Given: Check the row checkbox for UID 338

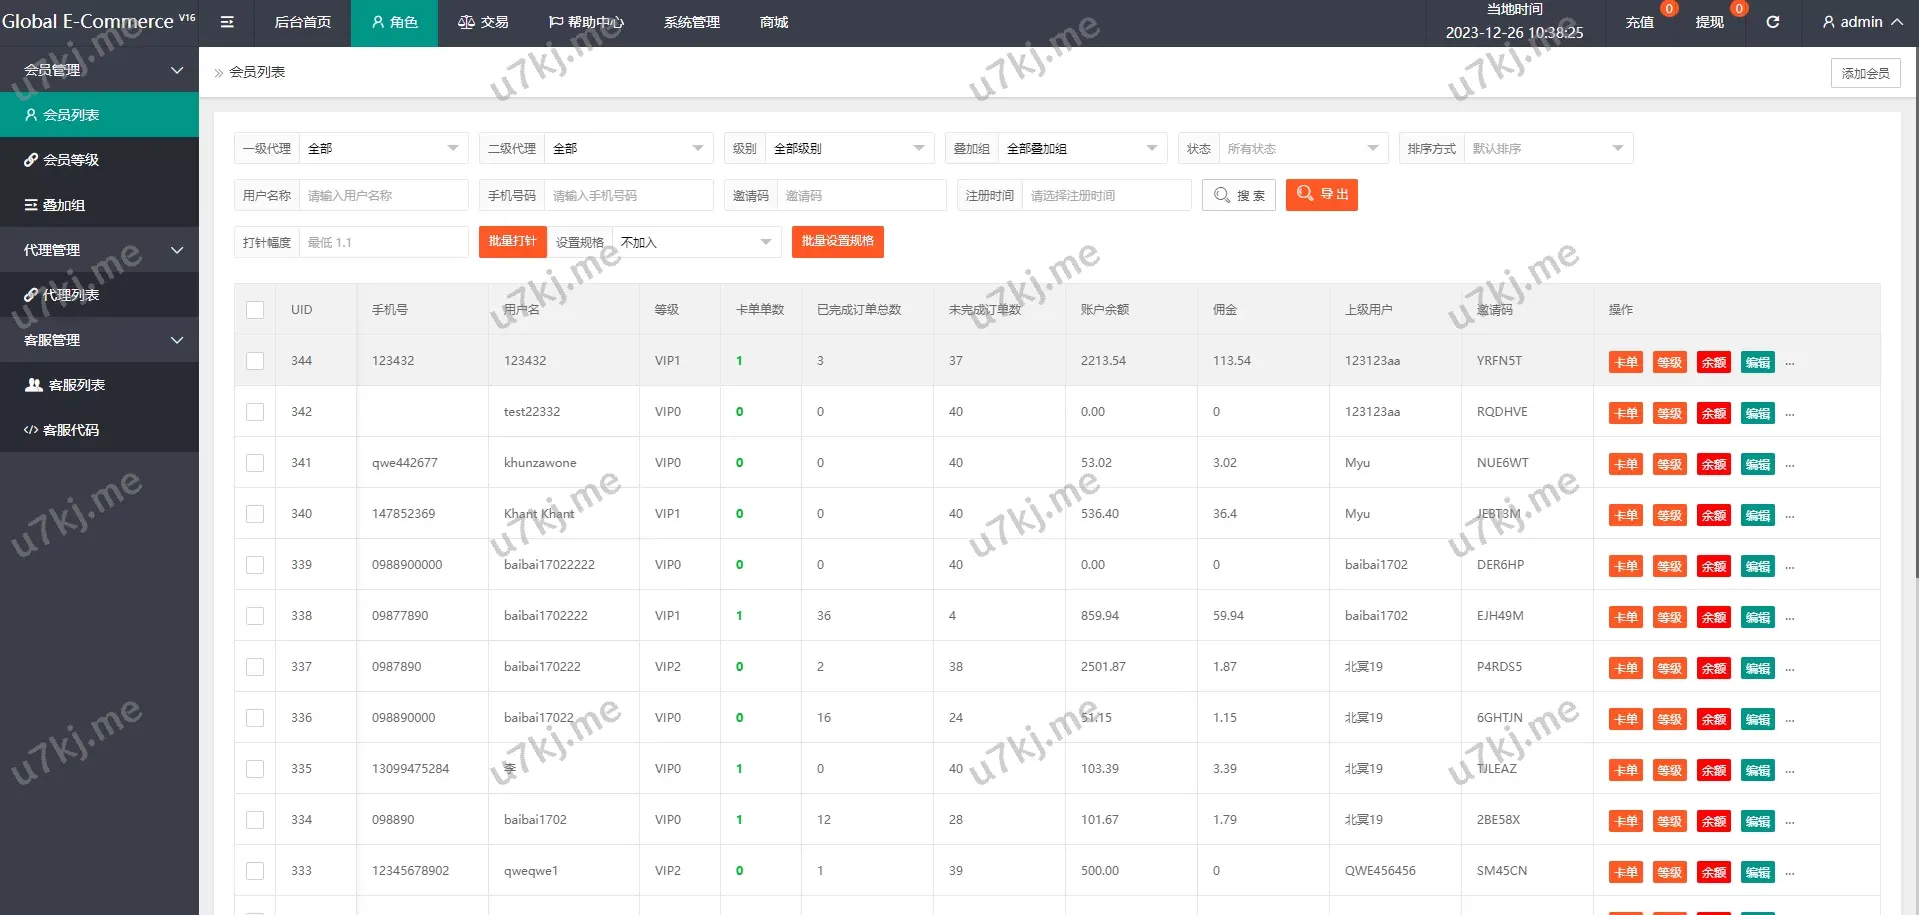Looking at the screenshot, I should point(255,616).
